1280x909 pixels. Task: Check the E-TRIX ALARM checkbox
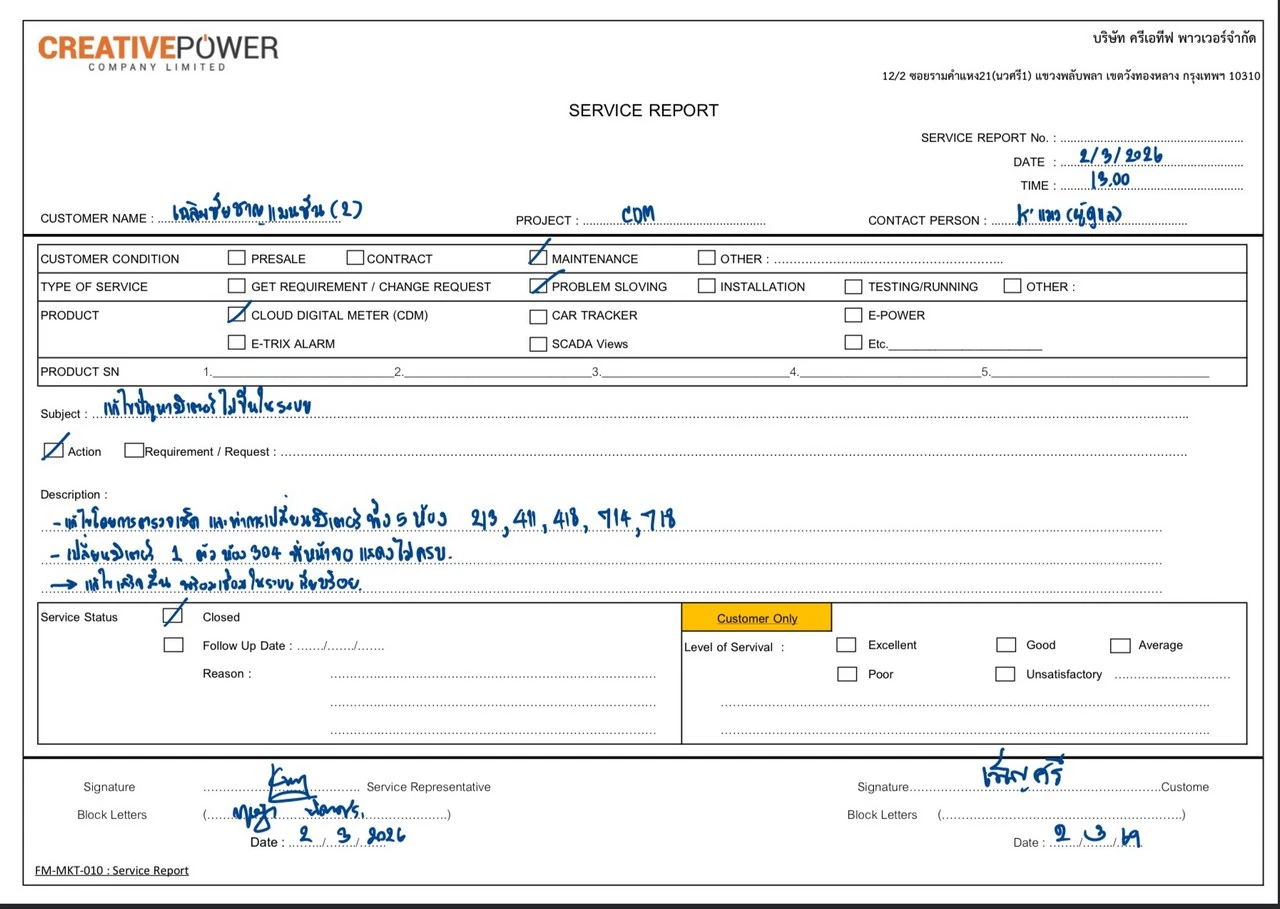click(x=237, y=343)
